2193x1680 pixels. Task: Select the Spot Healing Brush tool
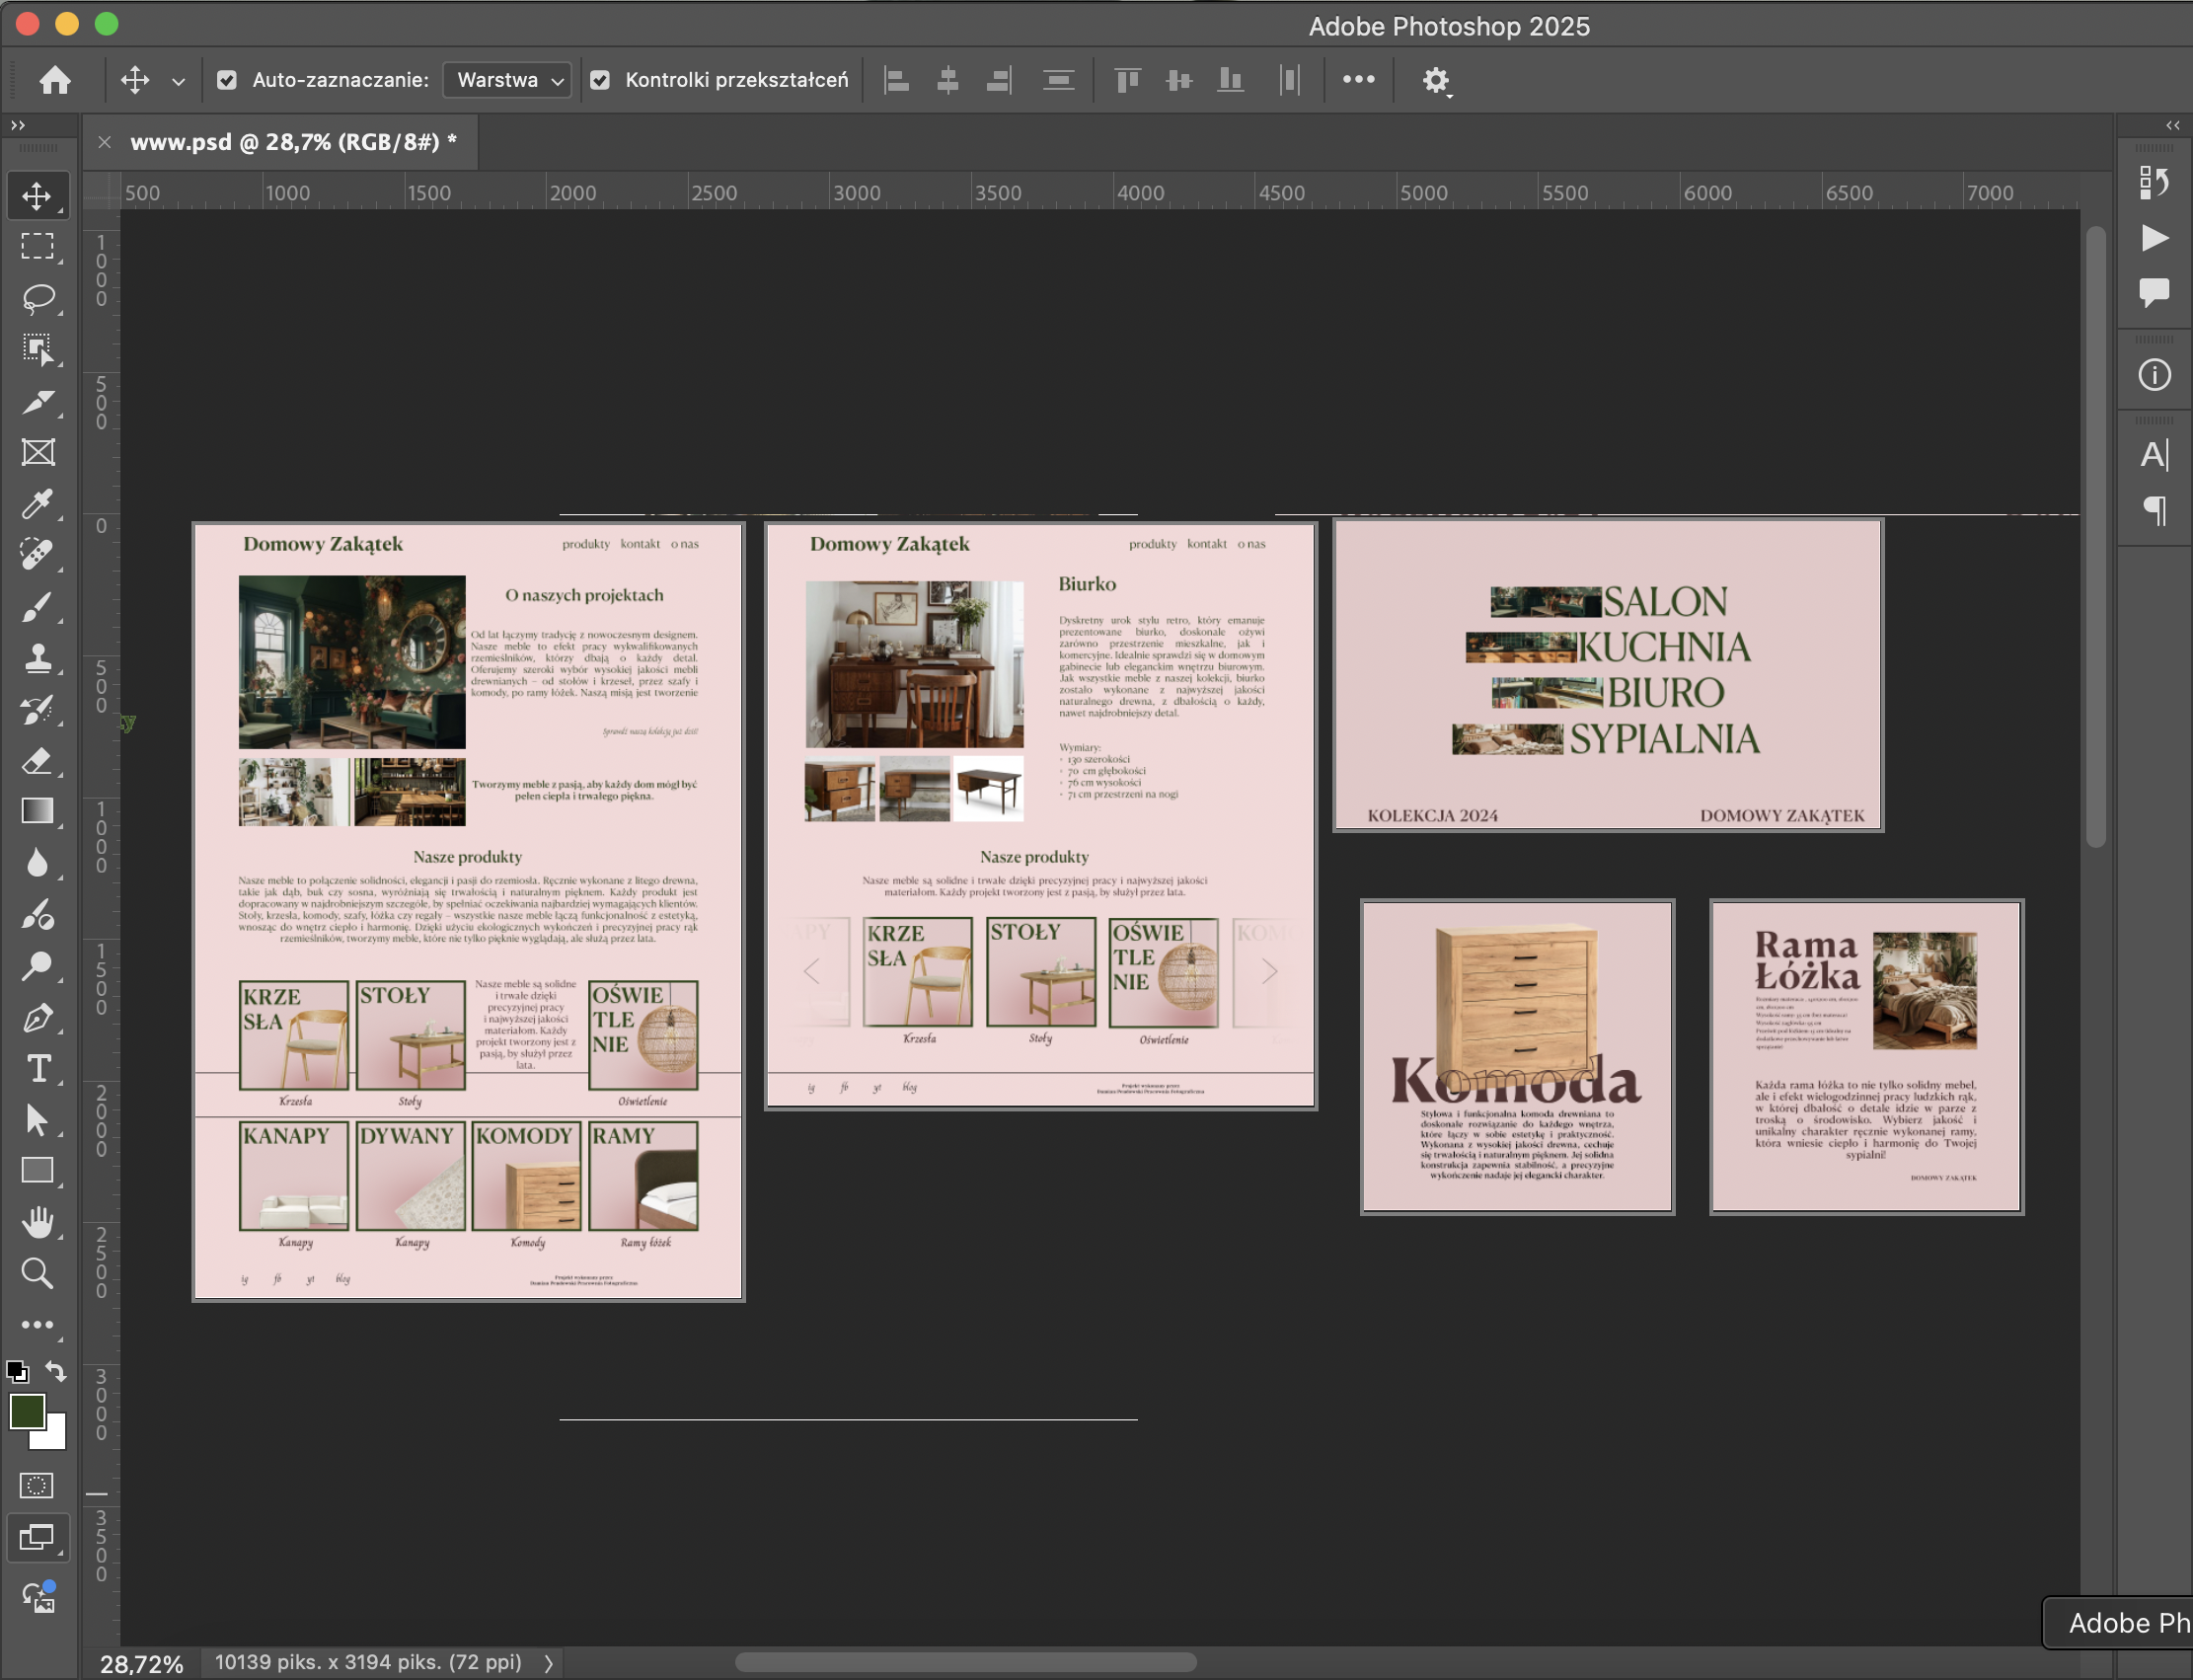pos(37,555)
